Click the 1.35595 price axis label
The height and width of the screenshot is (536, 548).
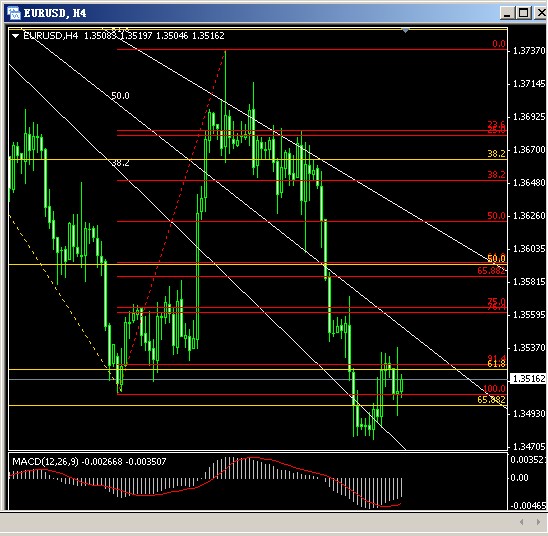pos(529,315)
